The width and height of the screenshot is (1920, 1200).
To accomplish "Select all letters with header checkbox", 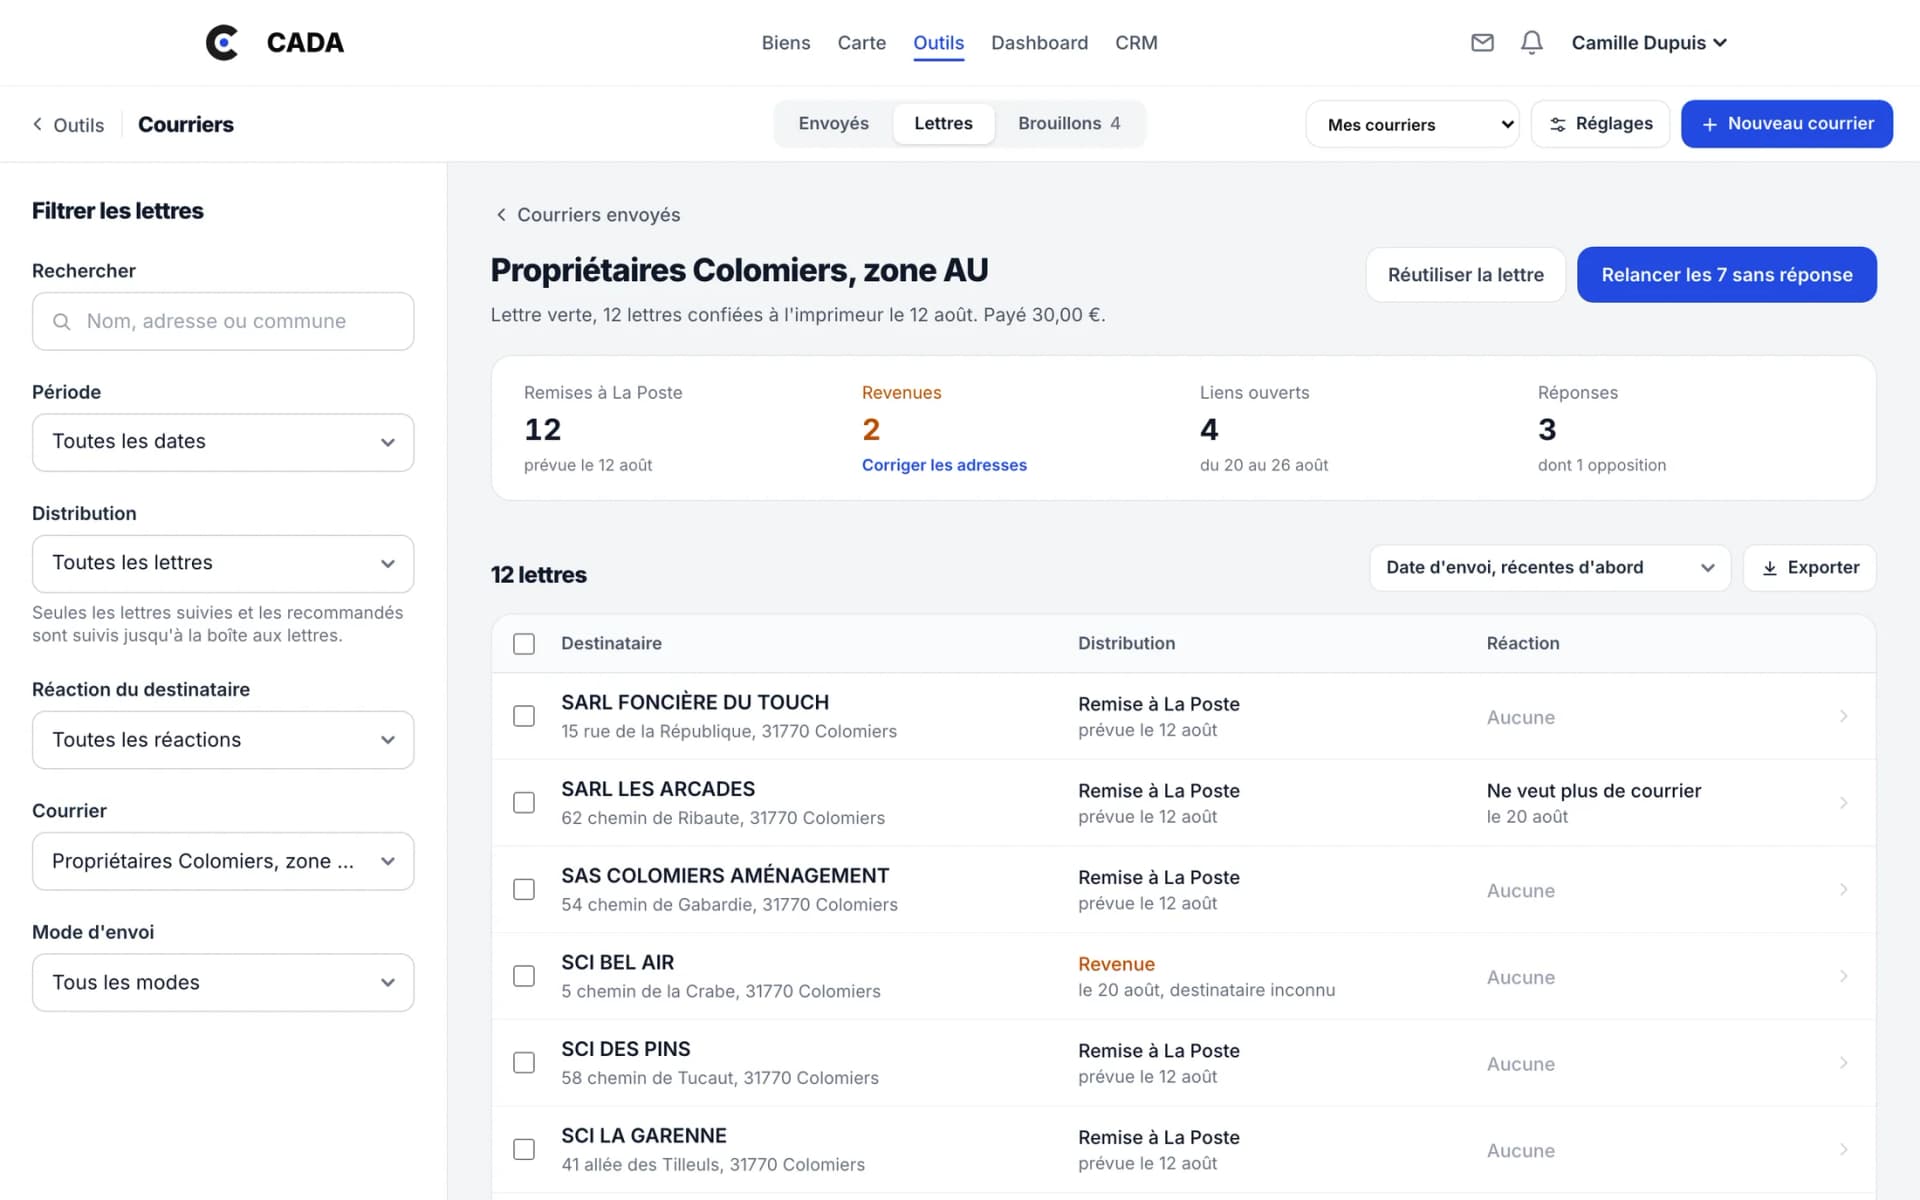I will [524, 643].
